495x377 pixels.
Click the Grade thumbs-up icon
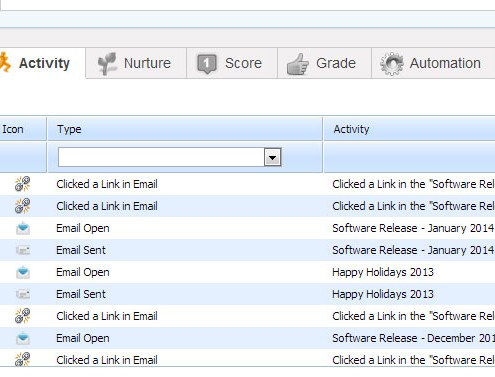298,64
